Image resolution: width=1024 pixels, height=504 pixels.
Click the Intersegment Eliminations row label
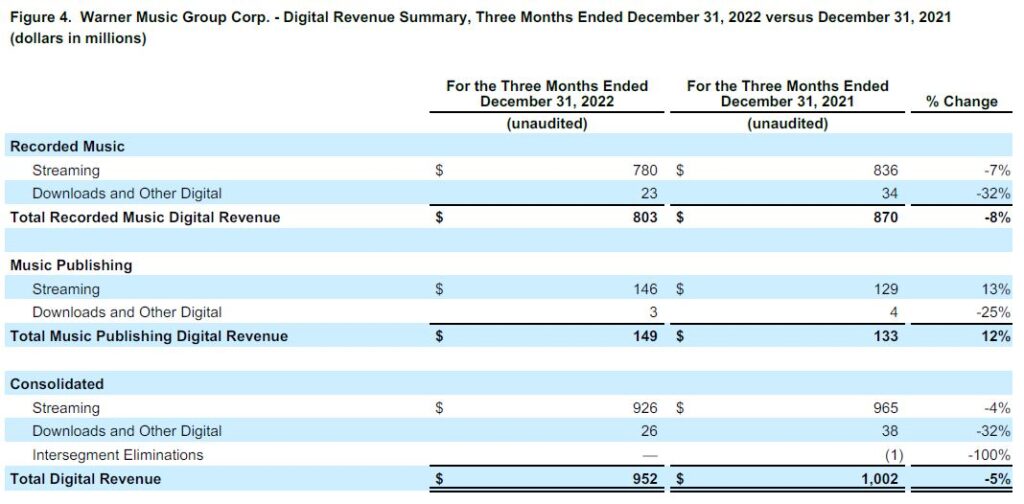[117, 455]
